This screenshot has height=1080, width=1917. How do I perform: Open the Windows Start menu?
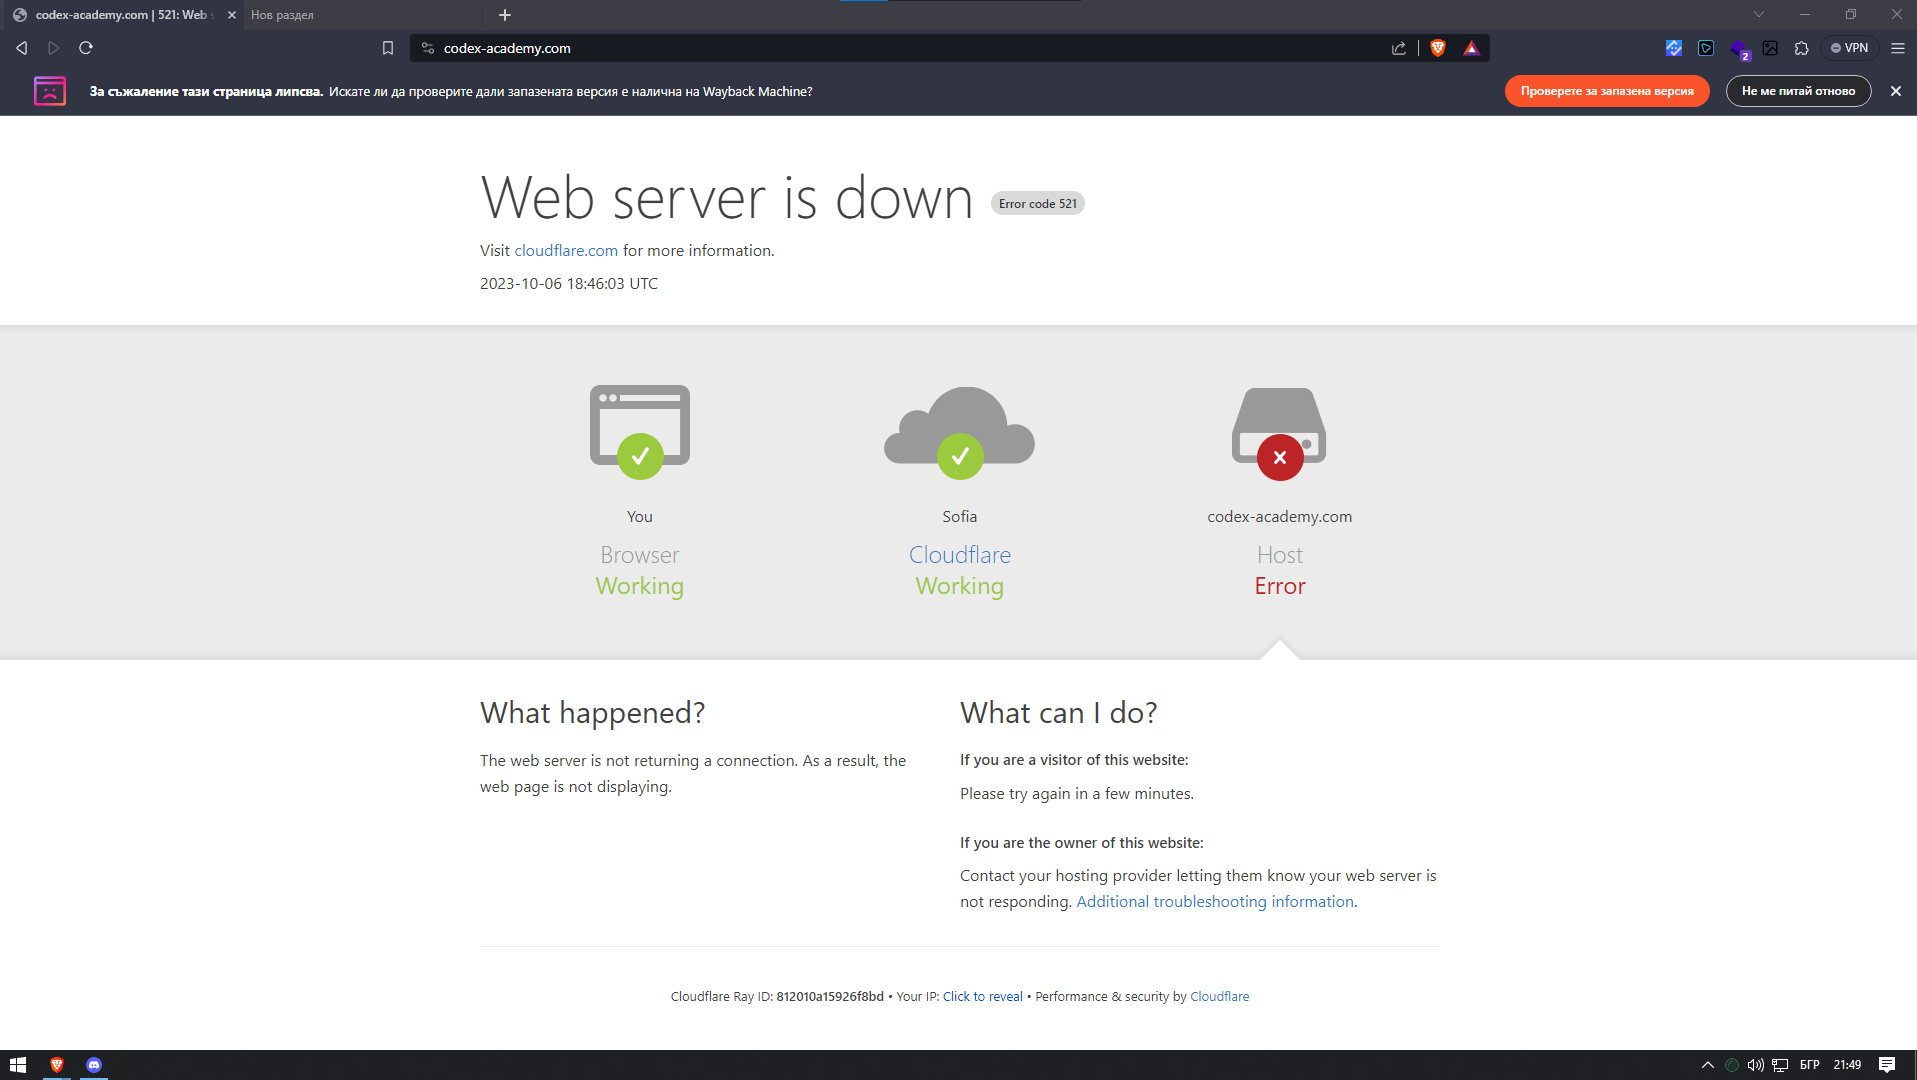coord(18,1065)
